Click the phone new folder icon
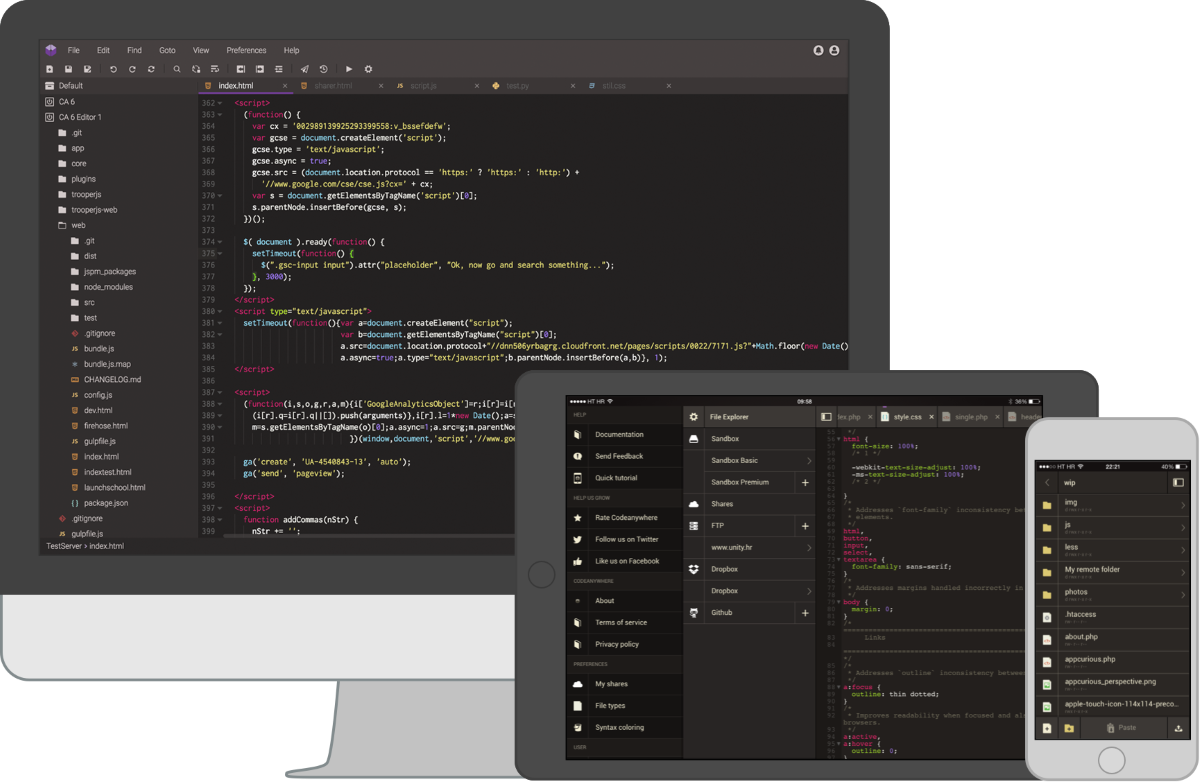Viewport: 1200px width, 782px height. click(1069, 727)
